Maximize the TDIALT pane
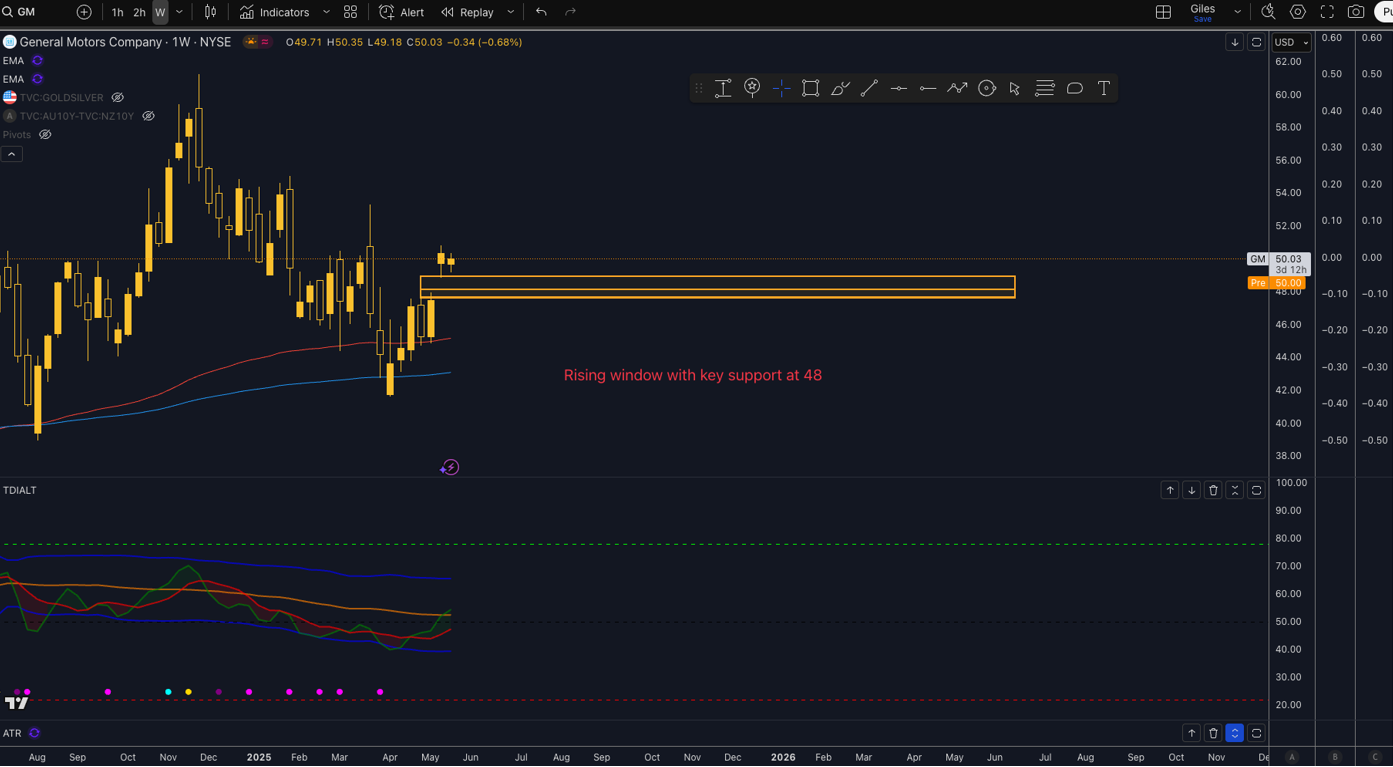 point(1256,490)
